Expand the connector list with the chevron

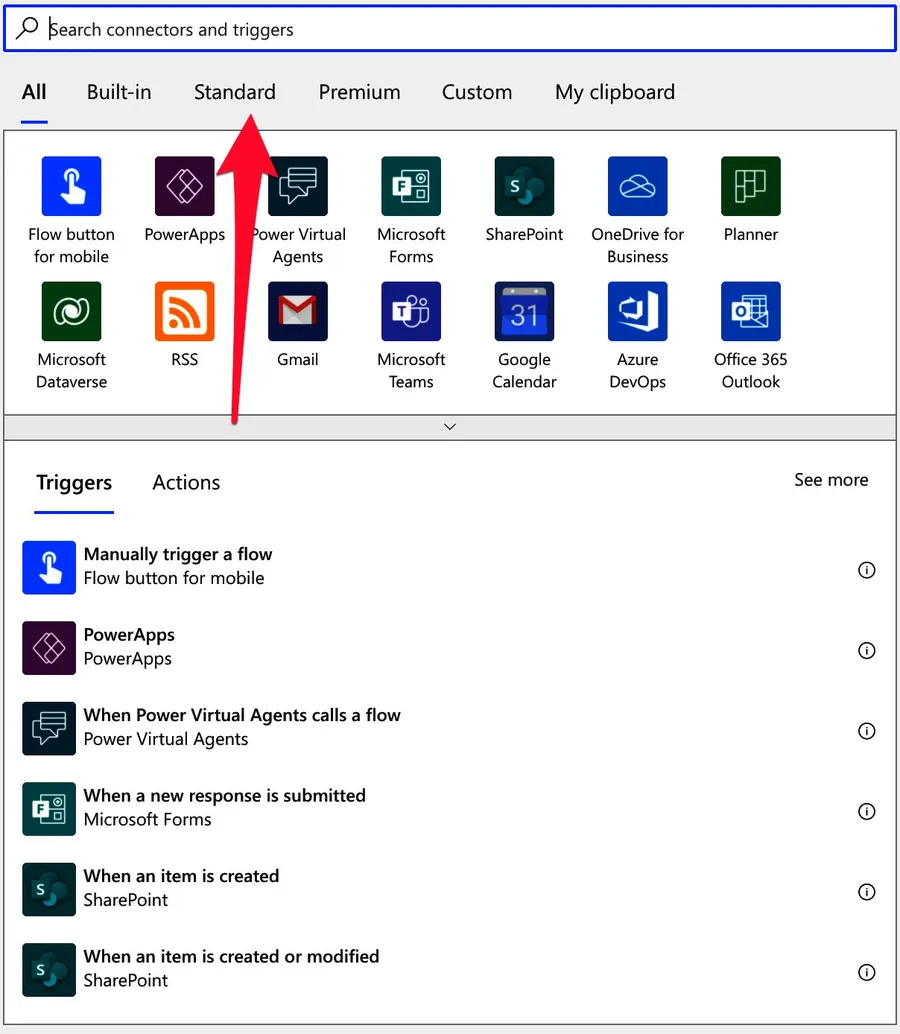450,425
